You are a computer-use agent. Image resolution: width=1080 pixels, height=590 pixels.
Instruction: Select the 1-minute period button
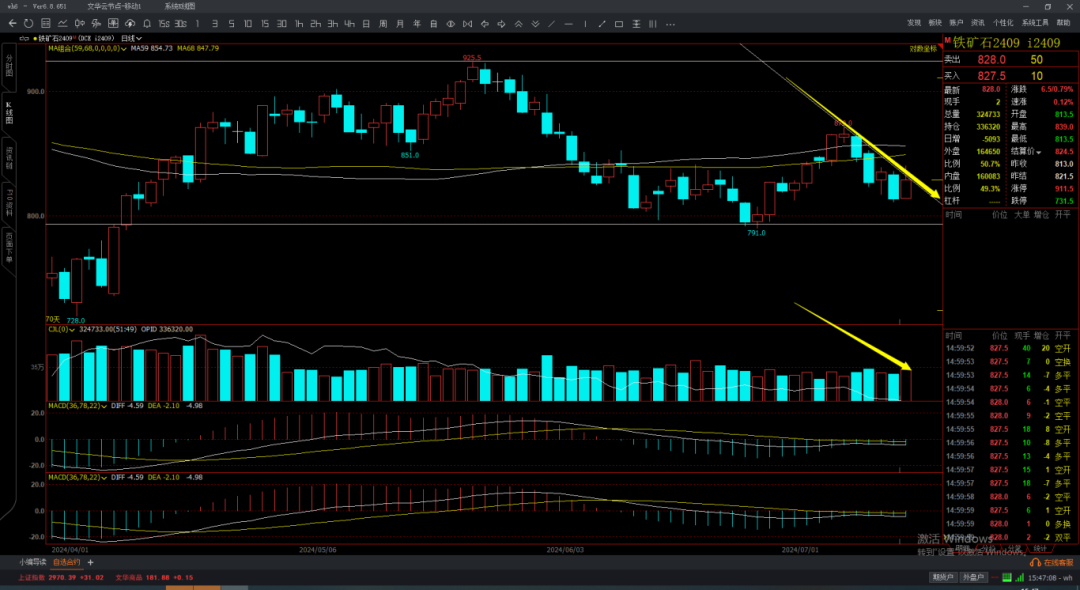pos(198,23)
